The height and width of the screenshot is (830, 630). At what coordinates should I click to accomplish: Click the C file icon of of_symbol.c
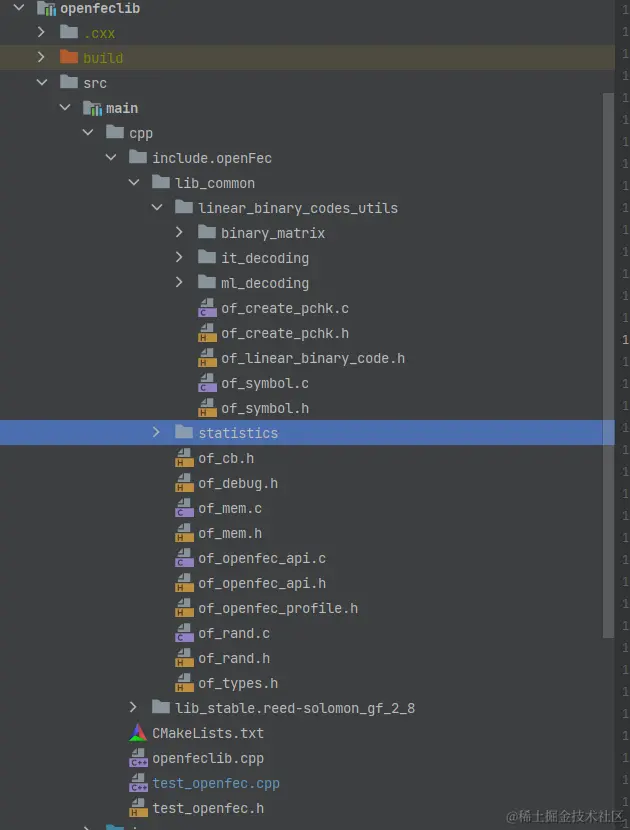click(207, 382)
